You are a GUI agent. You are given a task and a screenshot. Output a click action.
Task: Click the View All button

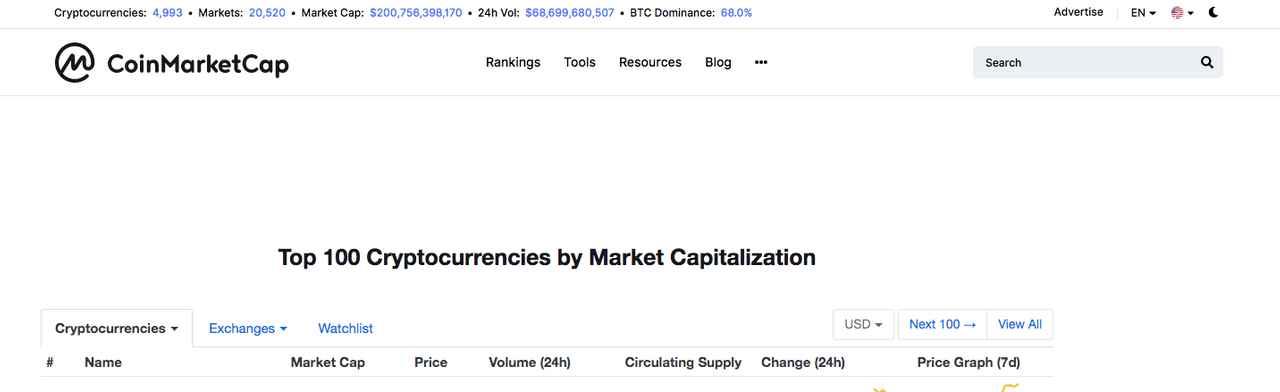[1020, 324]
